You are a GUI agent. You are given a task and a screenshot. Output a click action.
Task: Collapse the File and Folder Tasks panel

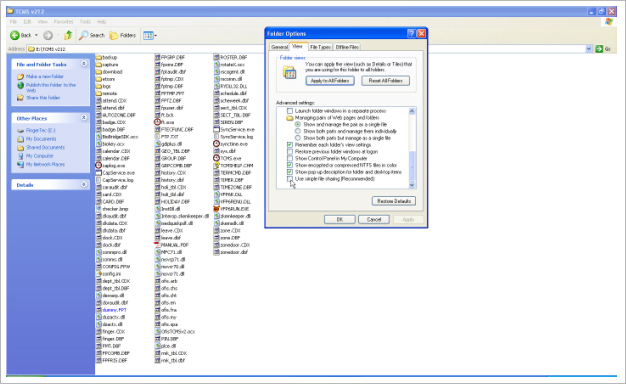point(84,64)
